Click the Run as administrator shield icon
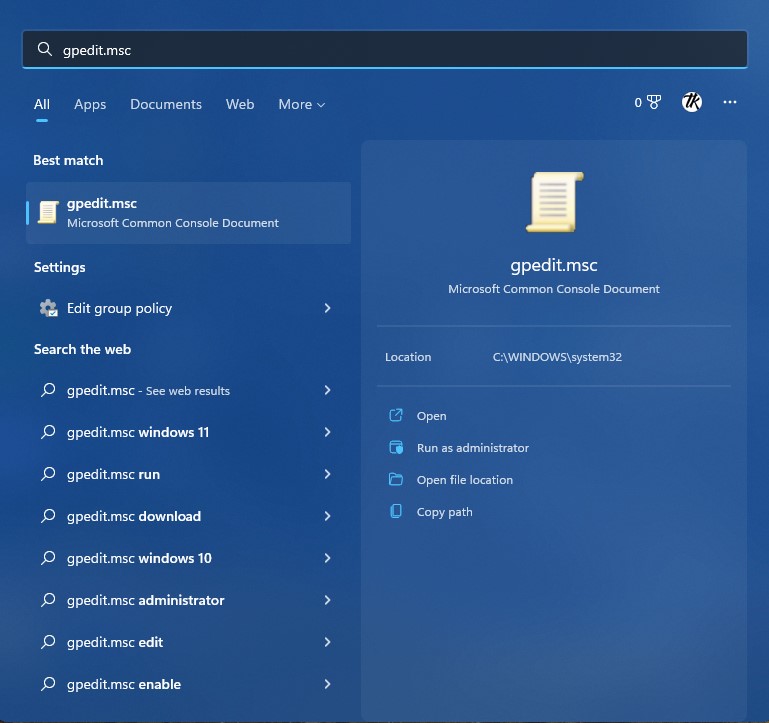This screenshot has height=723, width=769. 396,447
